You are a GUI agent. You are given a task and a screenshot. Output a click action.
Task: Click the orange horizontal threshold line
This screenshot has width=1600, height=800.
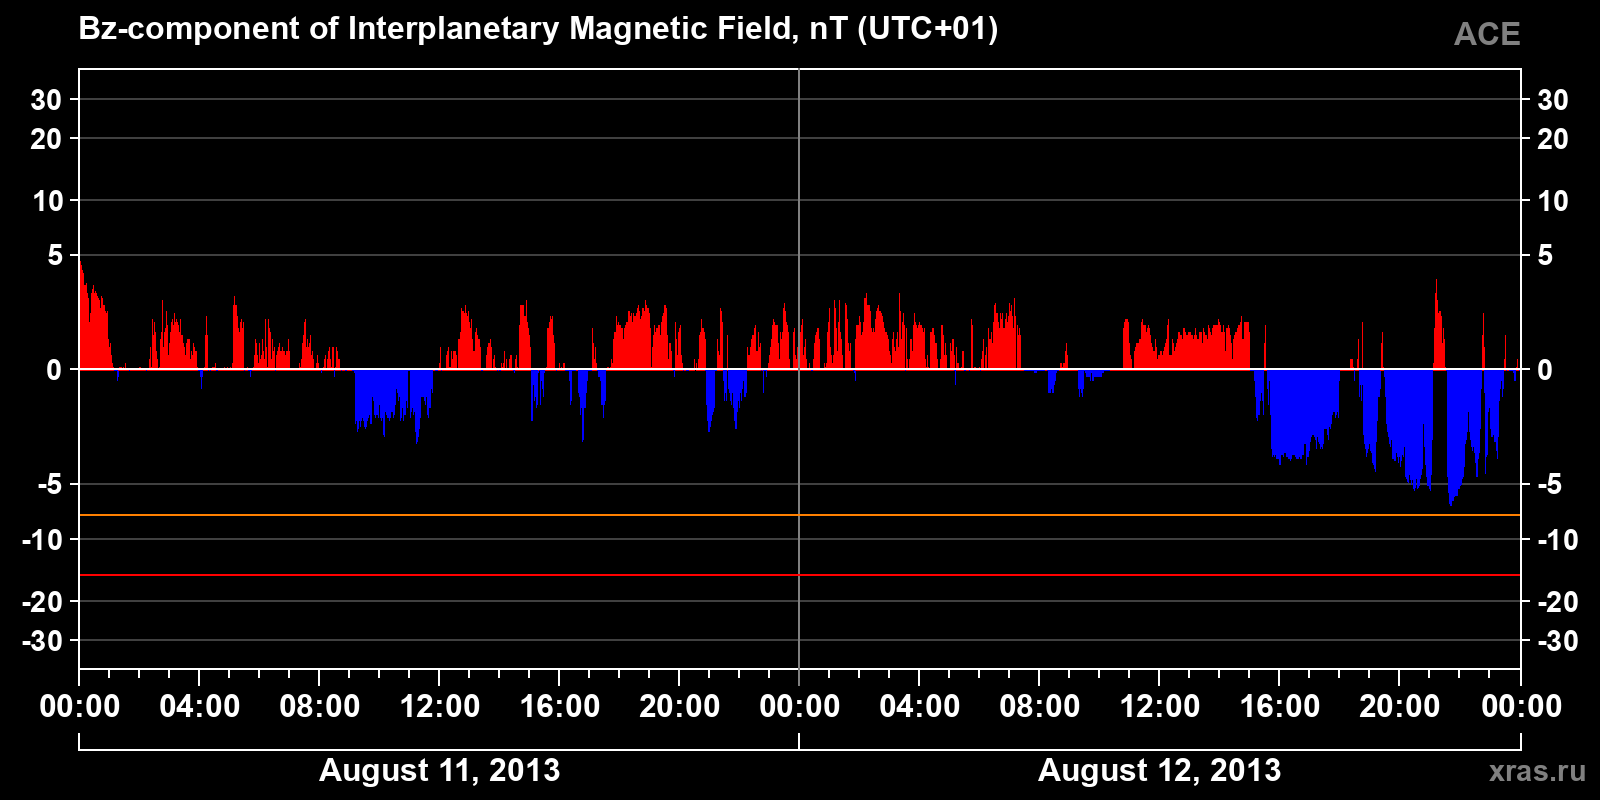coord(800,515)
